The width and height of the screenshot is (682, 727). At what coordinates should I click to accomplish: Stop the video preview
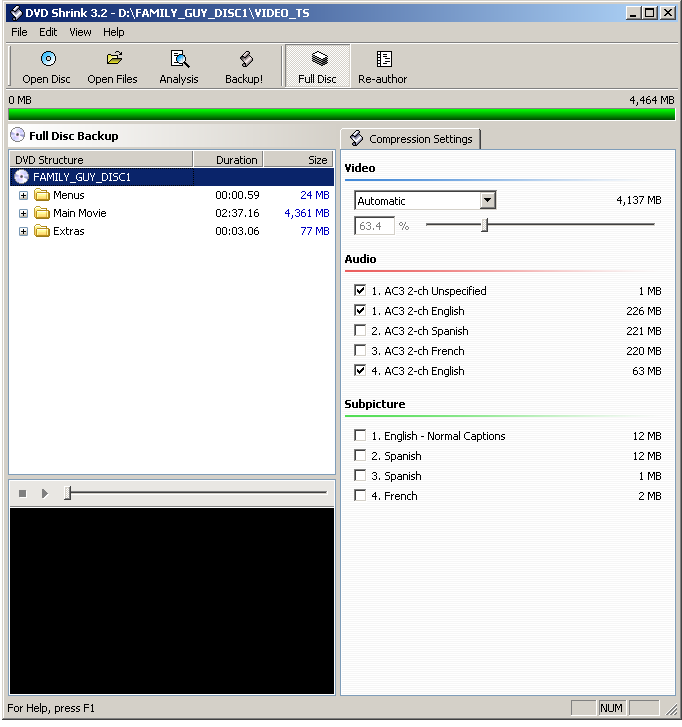point(22,493)
